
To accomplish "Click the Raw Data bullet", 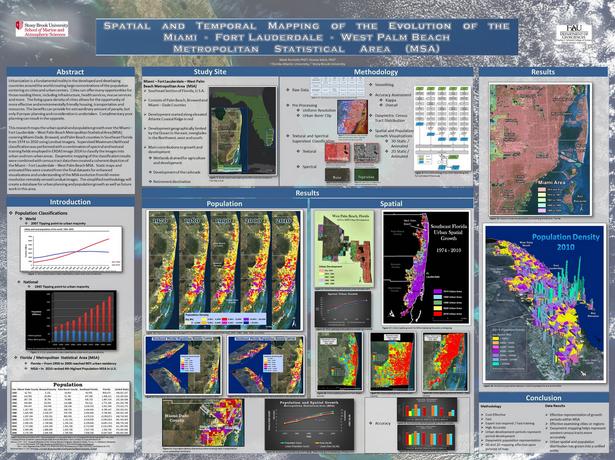I will pos(298,90).
